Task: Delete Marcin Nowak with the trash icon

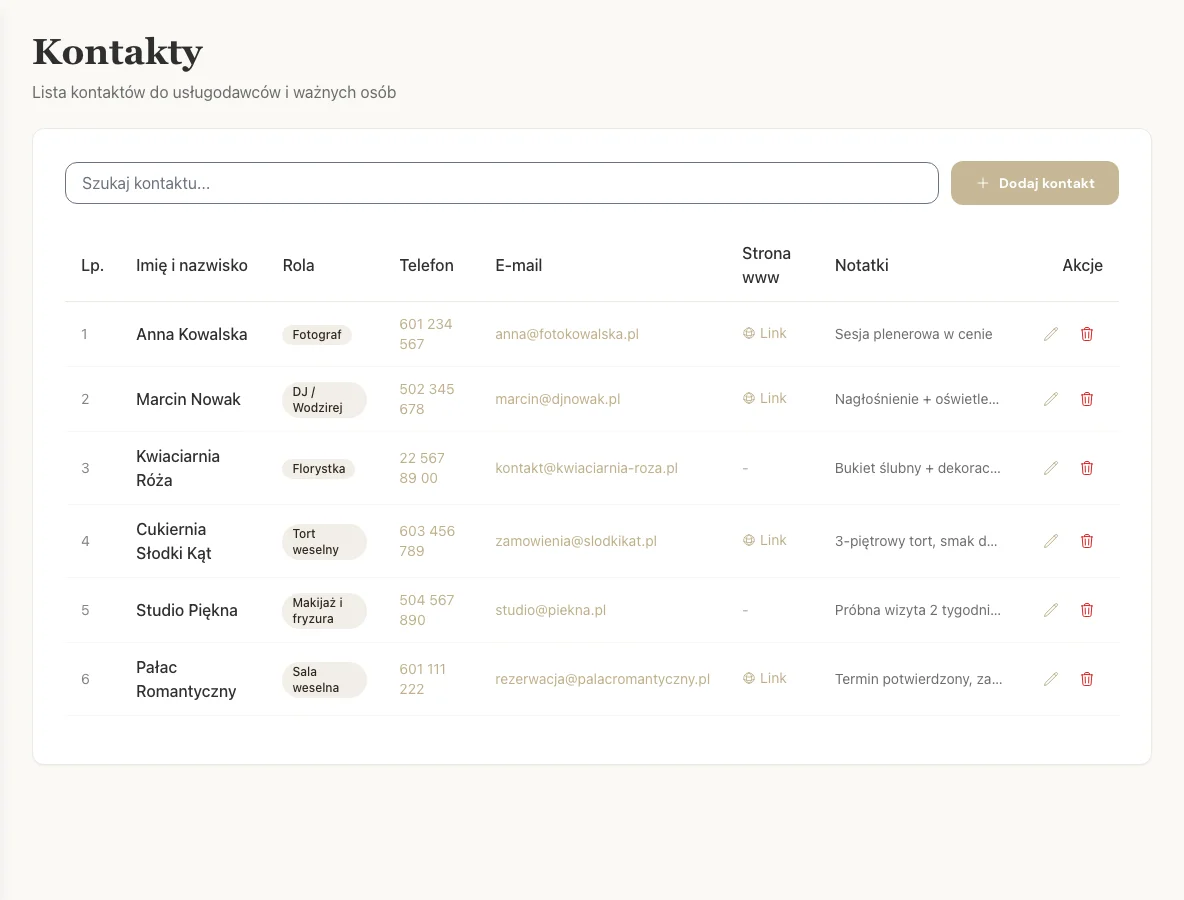Action: pos(1087,399)
